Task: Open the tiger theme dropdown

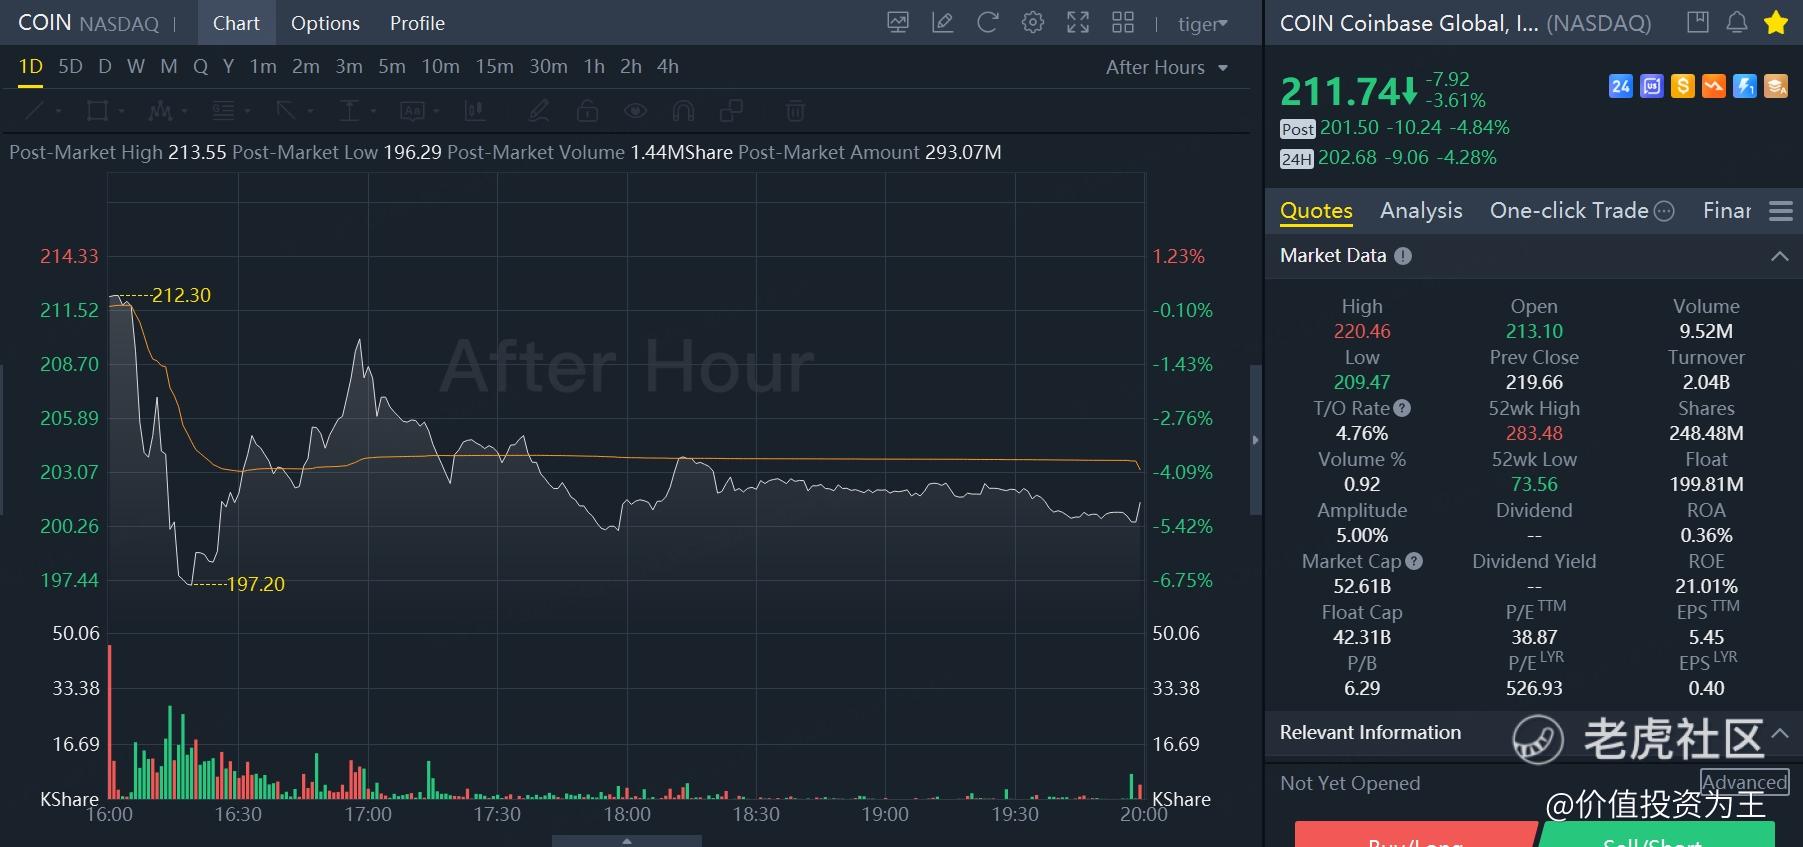Action: tap(1203, 24)
